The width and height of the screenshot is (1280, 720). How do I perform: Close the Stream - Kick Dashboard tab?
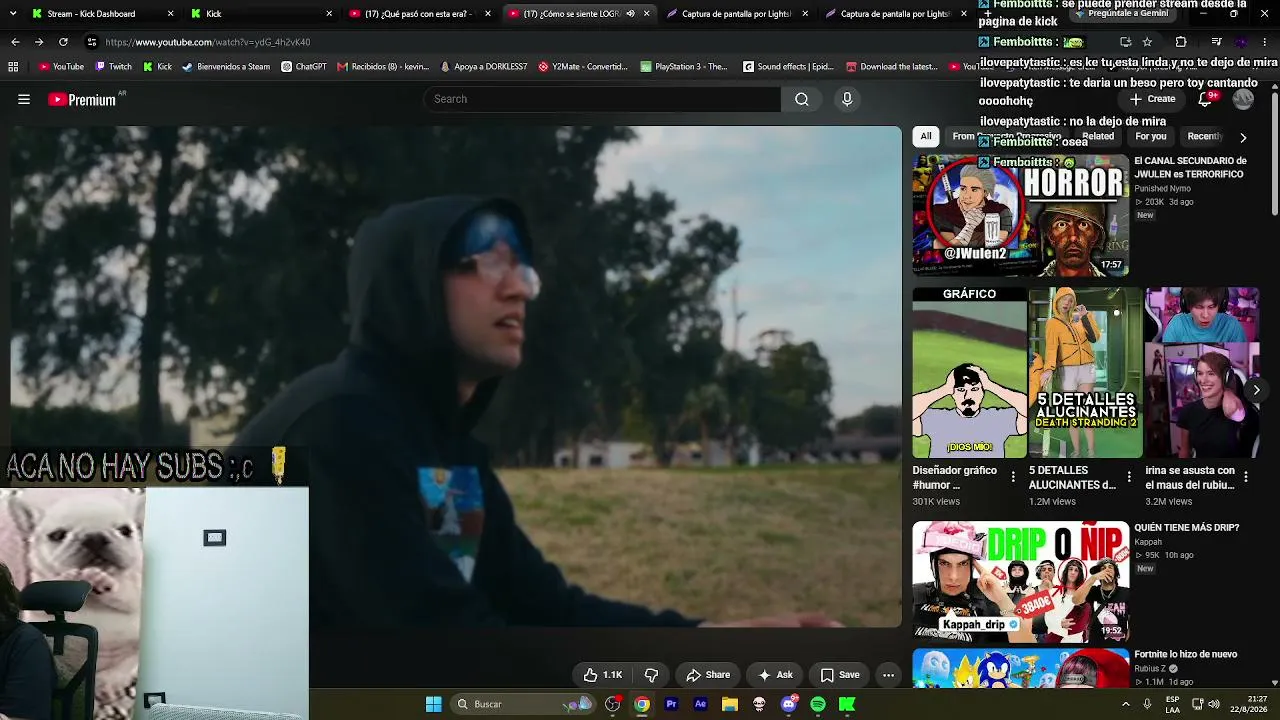170,14
